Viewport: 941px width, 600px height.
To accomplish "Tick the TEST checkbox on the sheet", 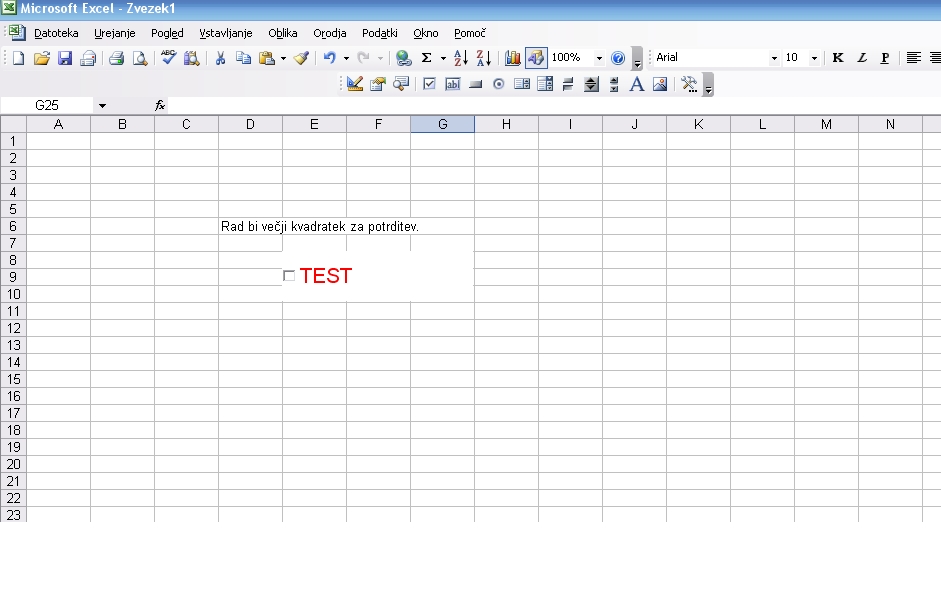I will [289, 276].
